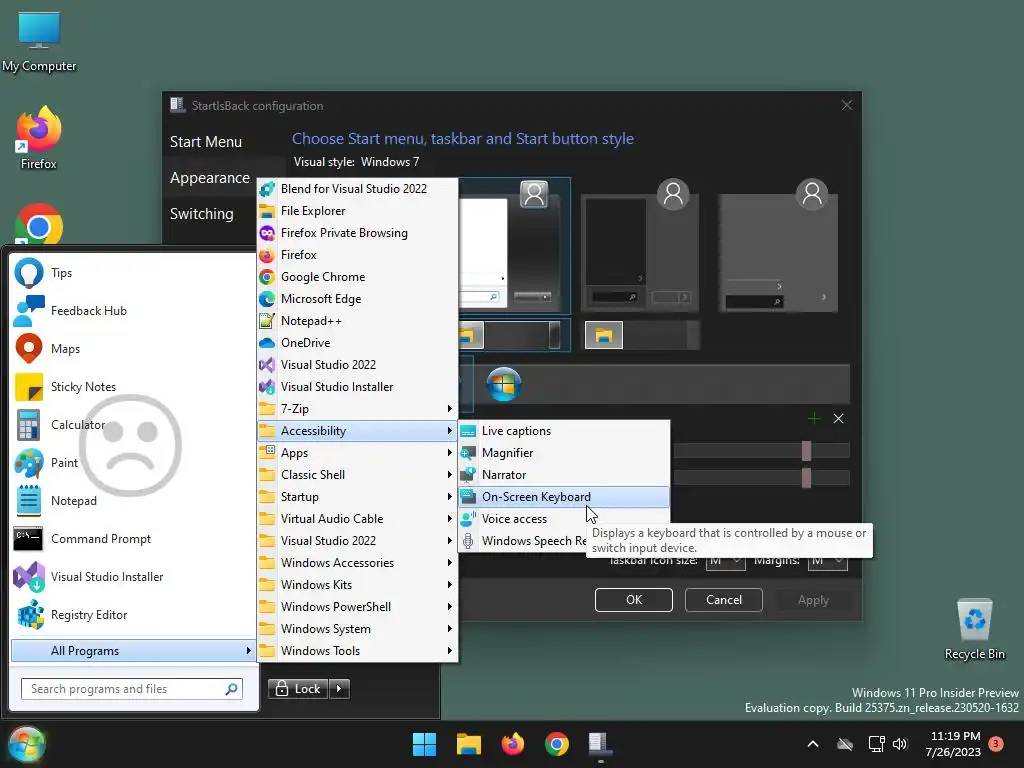
Task: Open the Notepad++ icon
Action: pyautogui.click(x=266, y=321)
